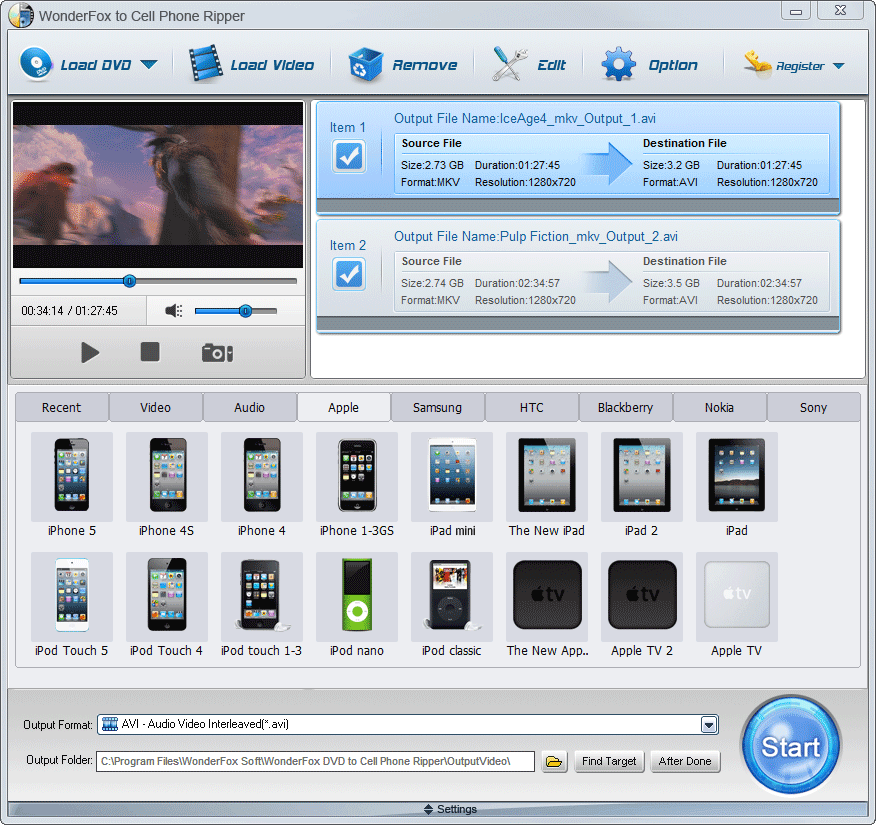
Task: Pick the iPod classic profile
Action: tap(452, 605)
